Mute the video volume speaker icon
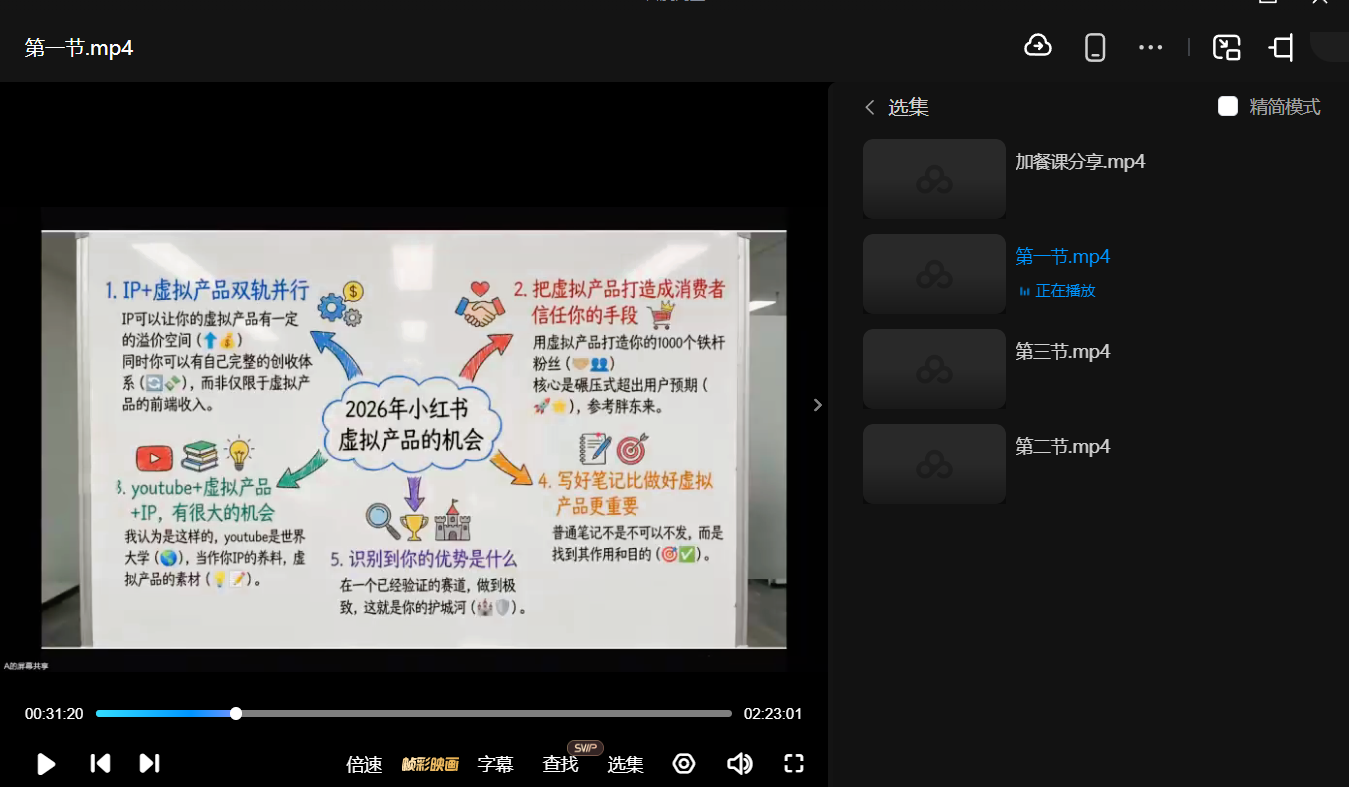This screenshot has width=1349, height=787. [x=739, y=764]
